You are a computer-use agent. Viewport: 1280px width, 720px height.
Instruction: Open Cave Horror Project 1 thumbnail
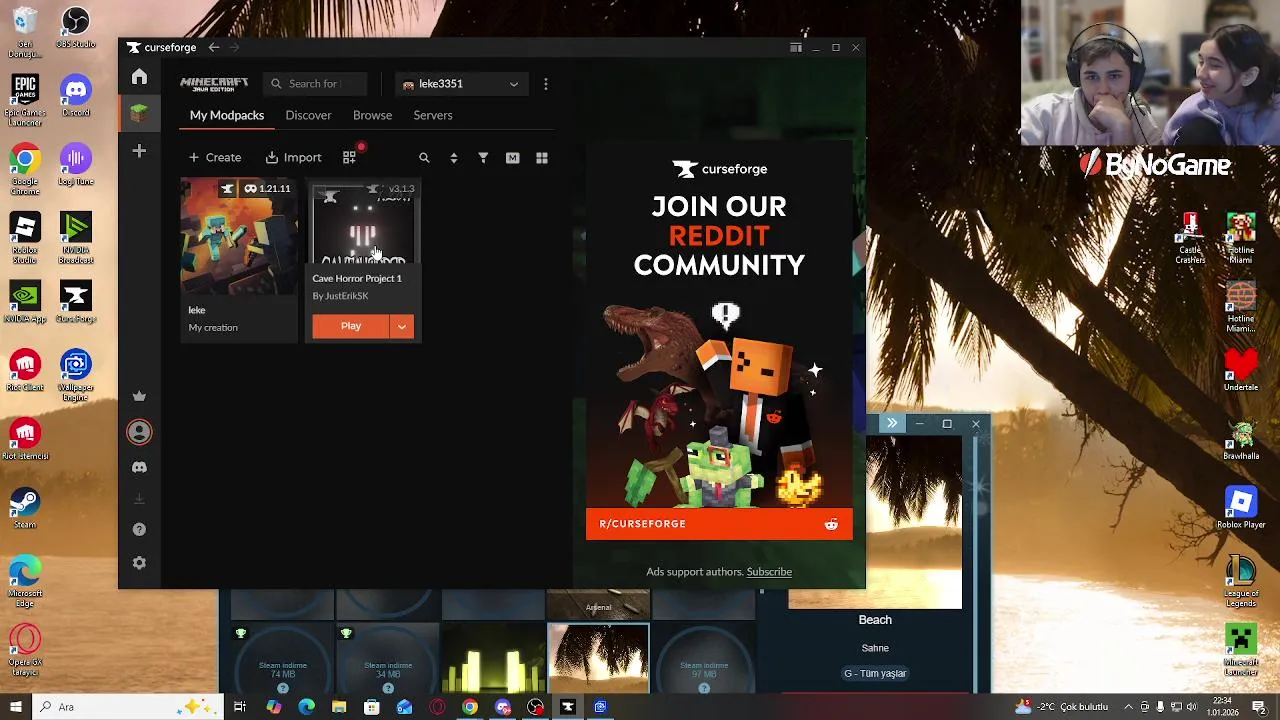pyautogui.click(x=363, y=223)
